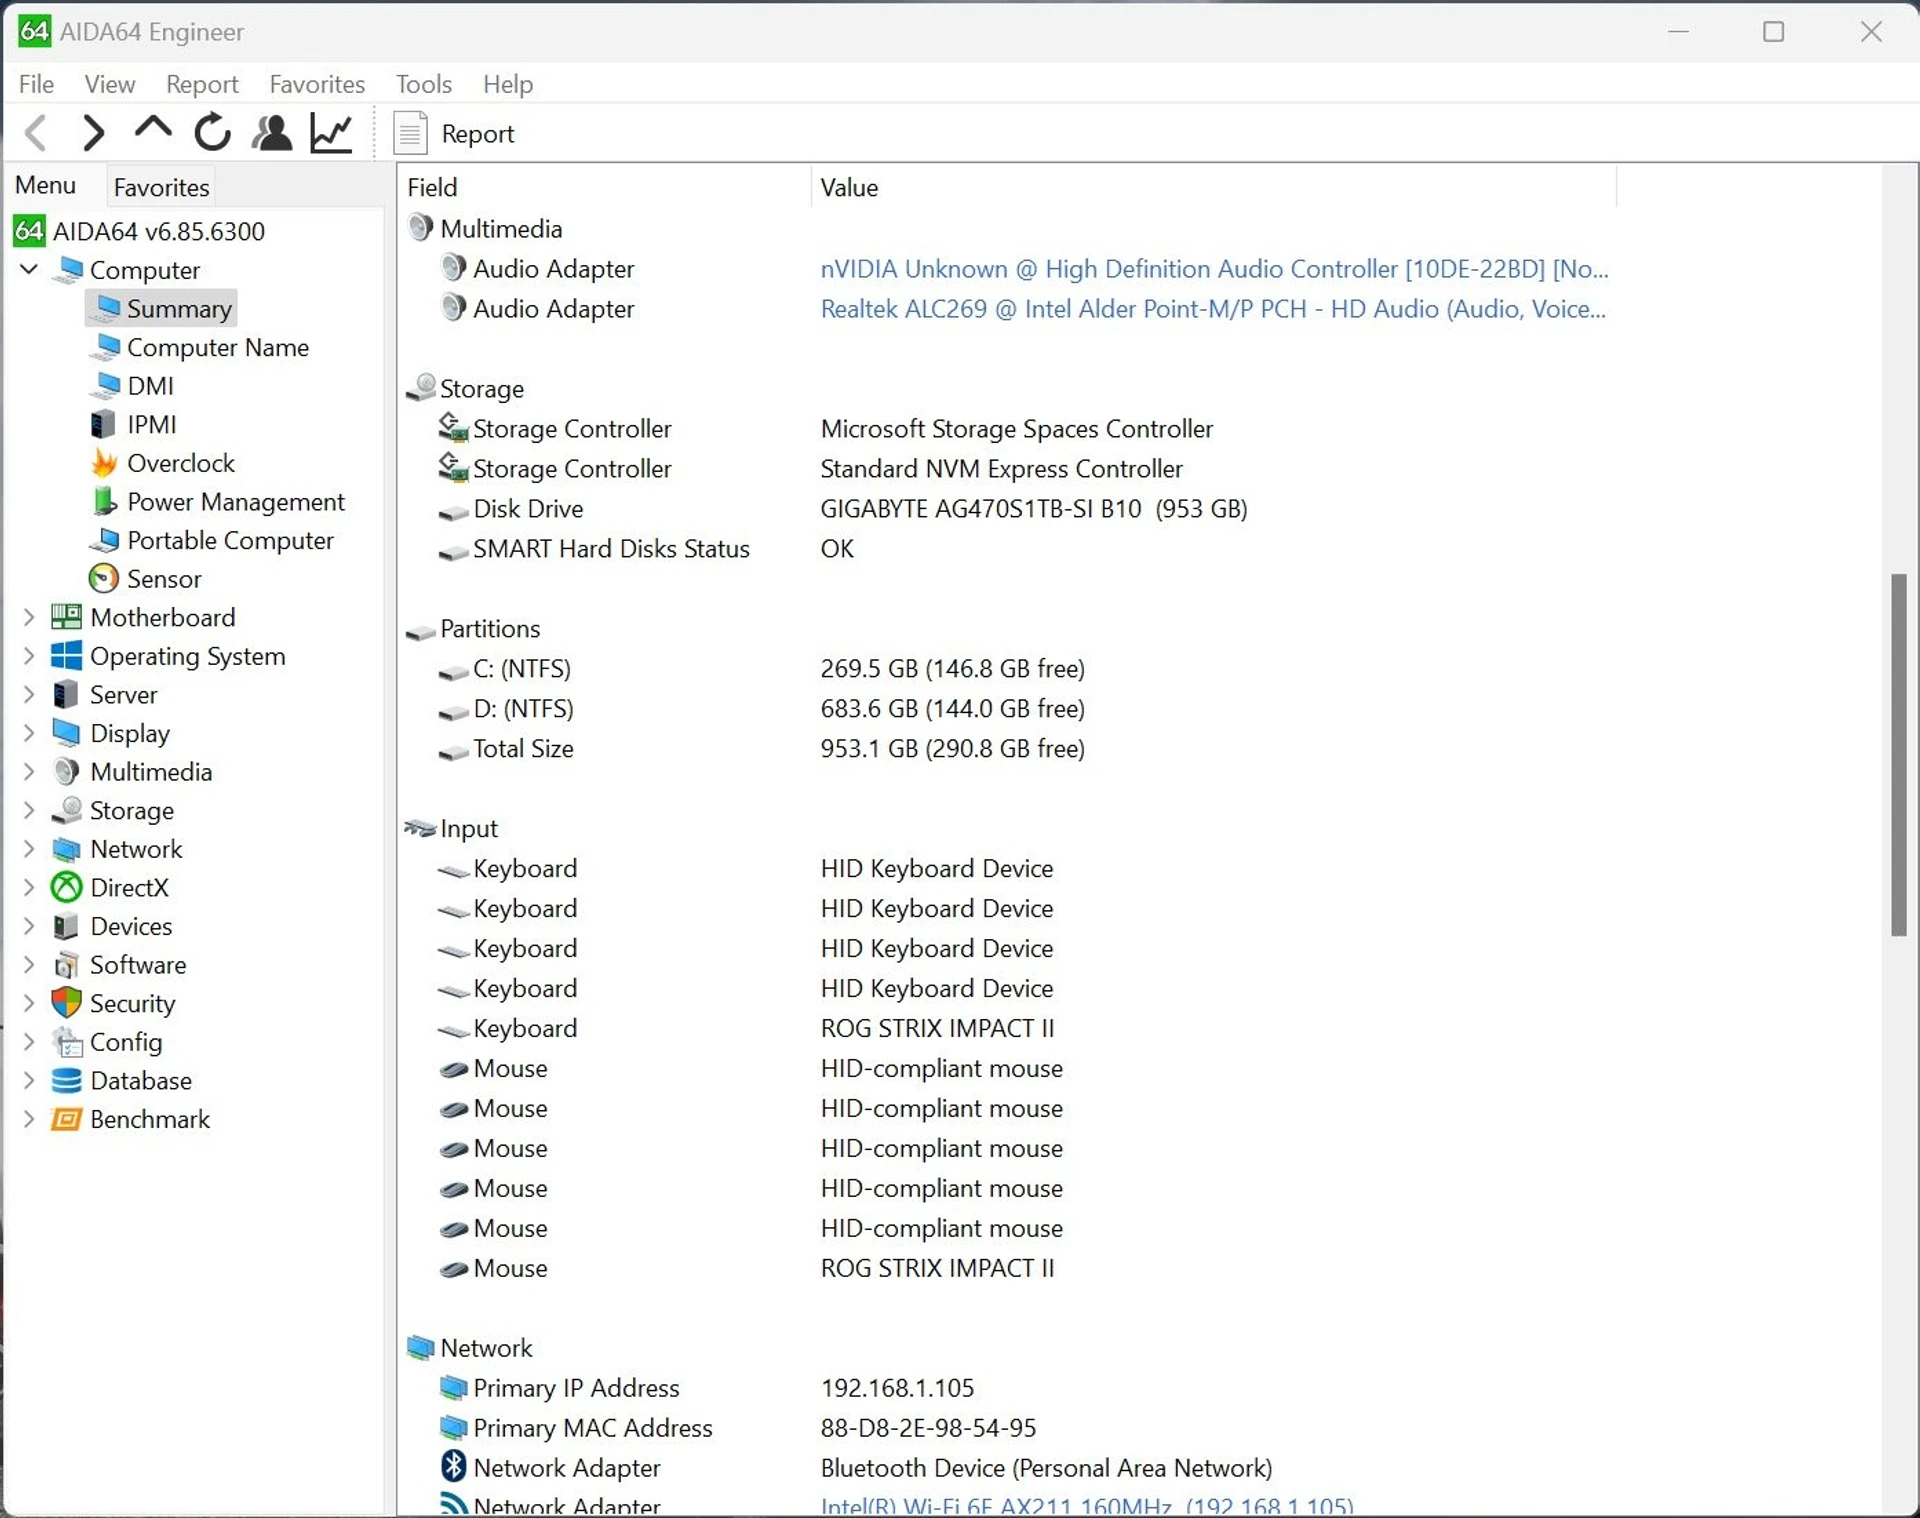Go up one level with Up arrow
The image size is (1920, 1518).
click(153, 130)
